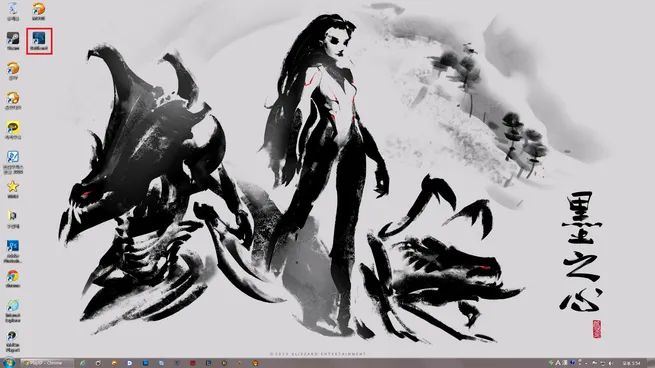
Task: Open the Chrome desktop shortcut
Action: click(x=13, y=279)
